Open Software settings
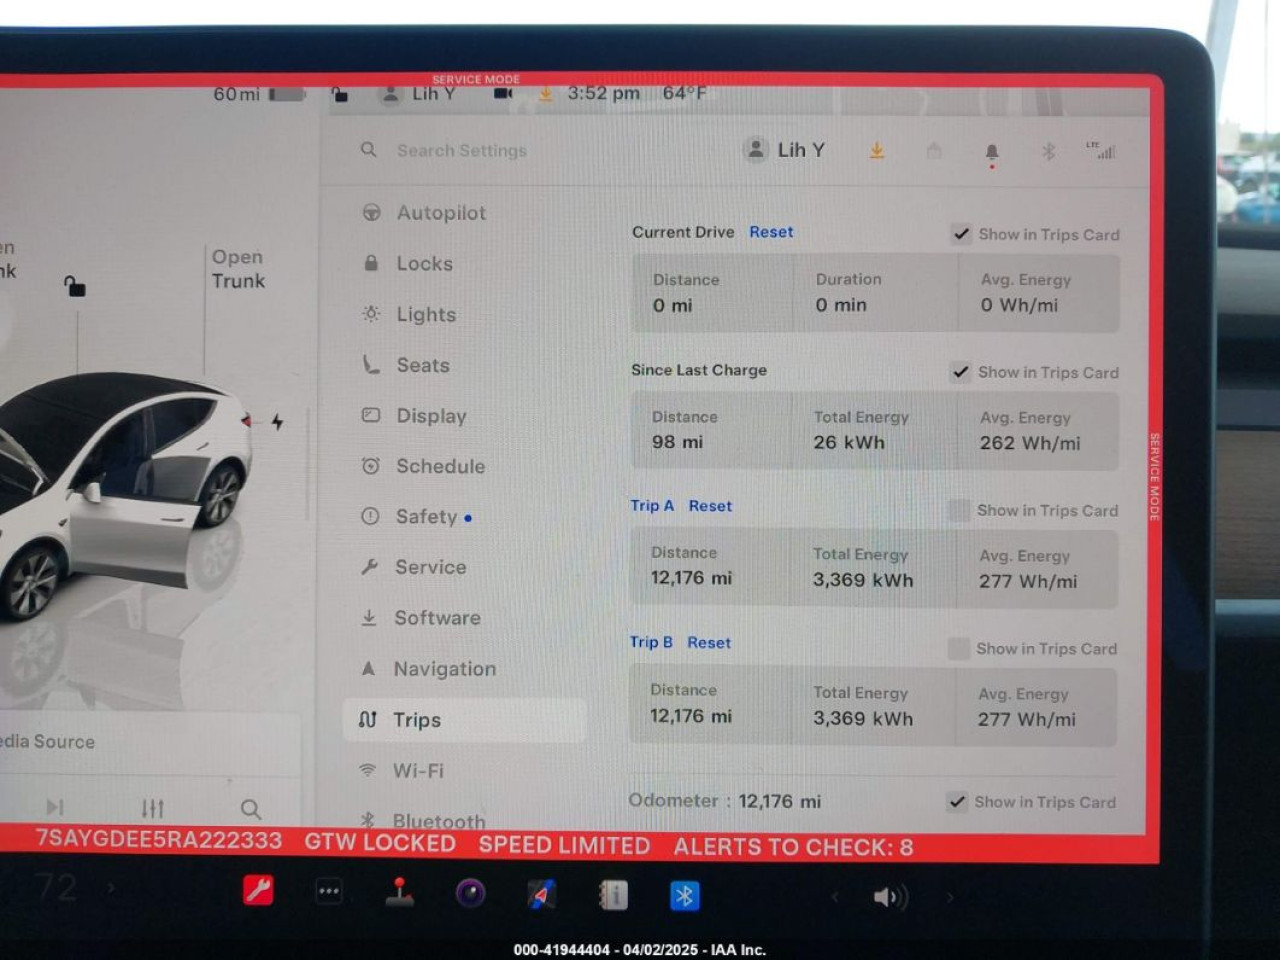Screen dimensions: 1280x960 click(x=437, y=618)
